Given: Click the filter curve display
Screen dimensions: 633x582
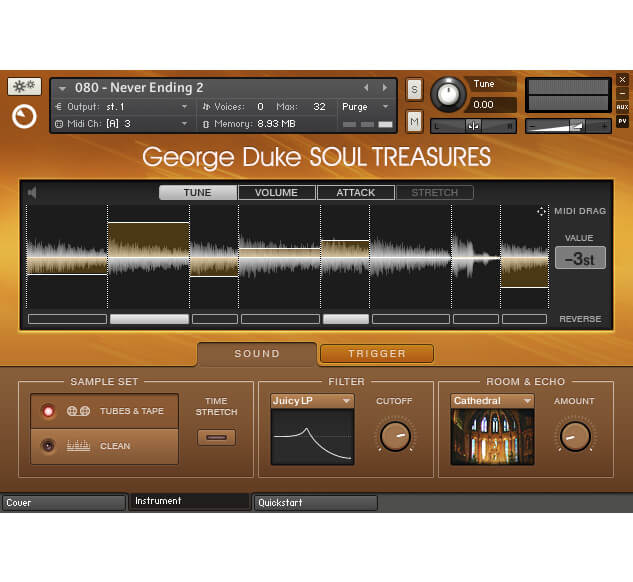Looking at the screenshot, I should (312, 437).
